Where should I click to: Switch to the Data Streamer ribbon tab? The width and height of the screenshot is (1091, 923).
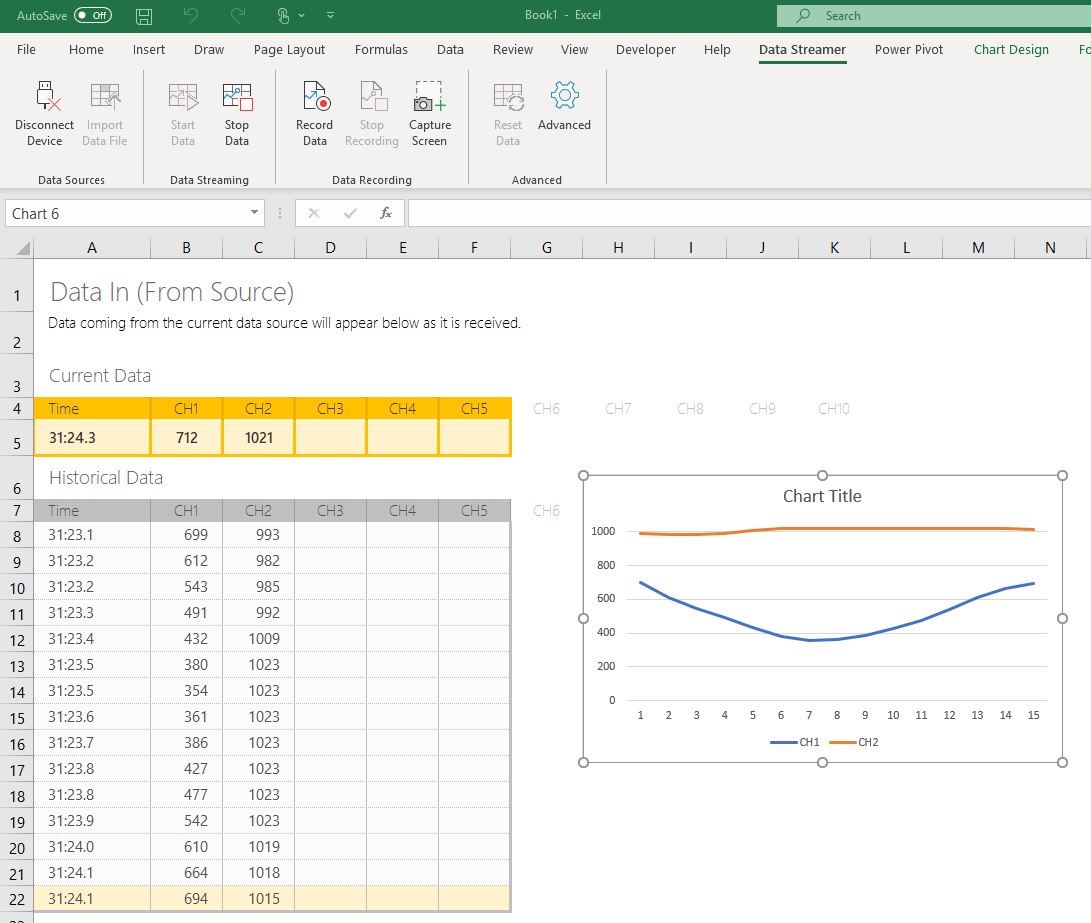pyautogui.click(x=802, y=49)
